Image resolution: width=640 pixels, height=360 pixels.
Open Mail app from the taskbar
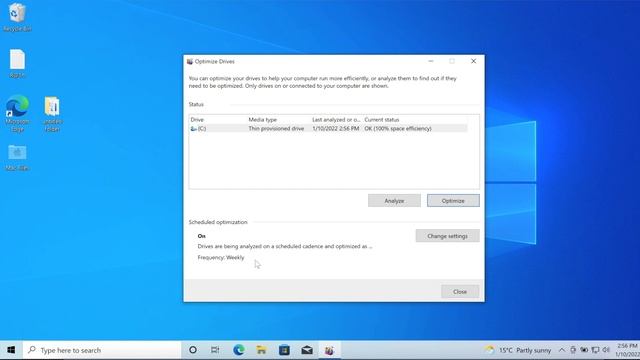click(x=307, y=350)
